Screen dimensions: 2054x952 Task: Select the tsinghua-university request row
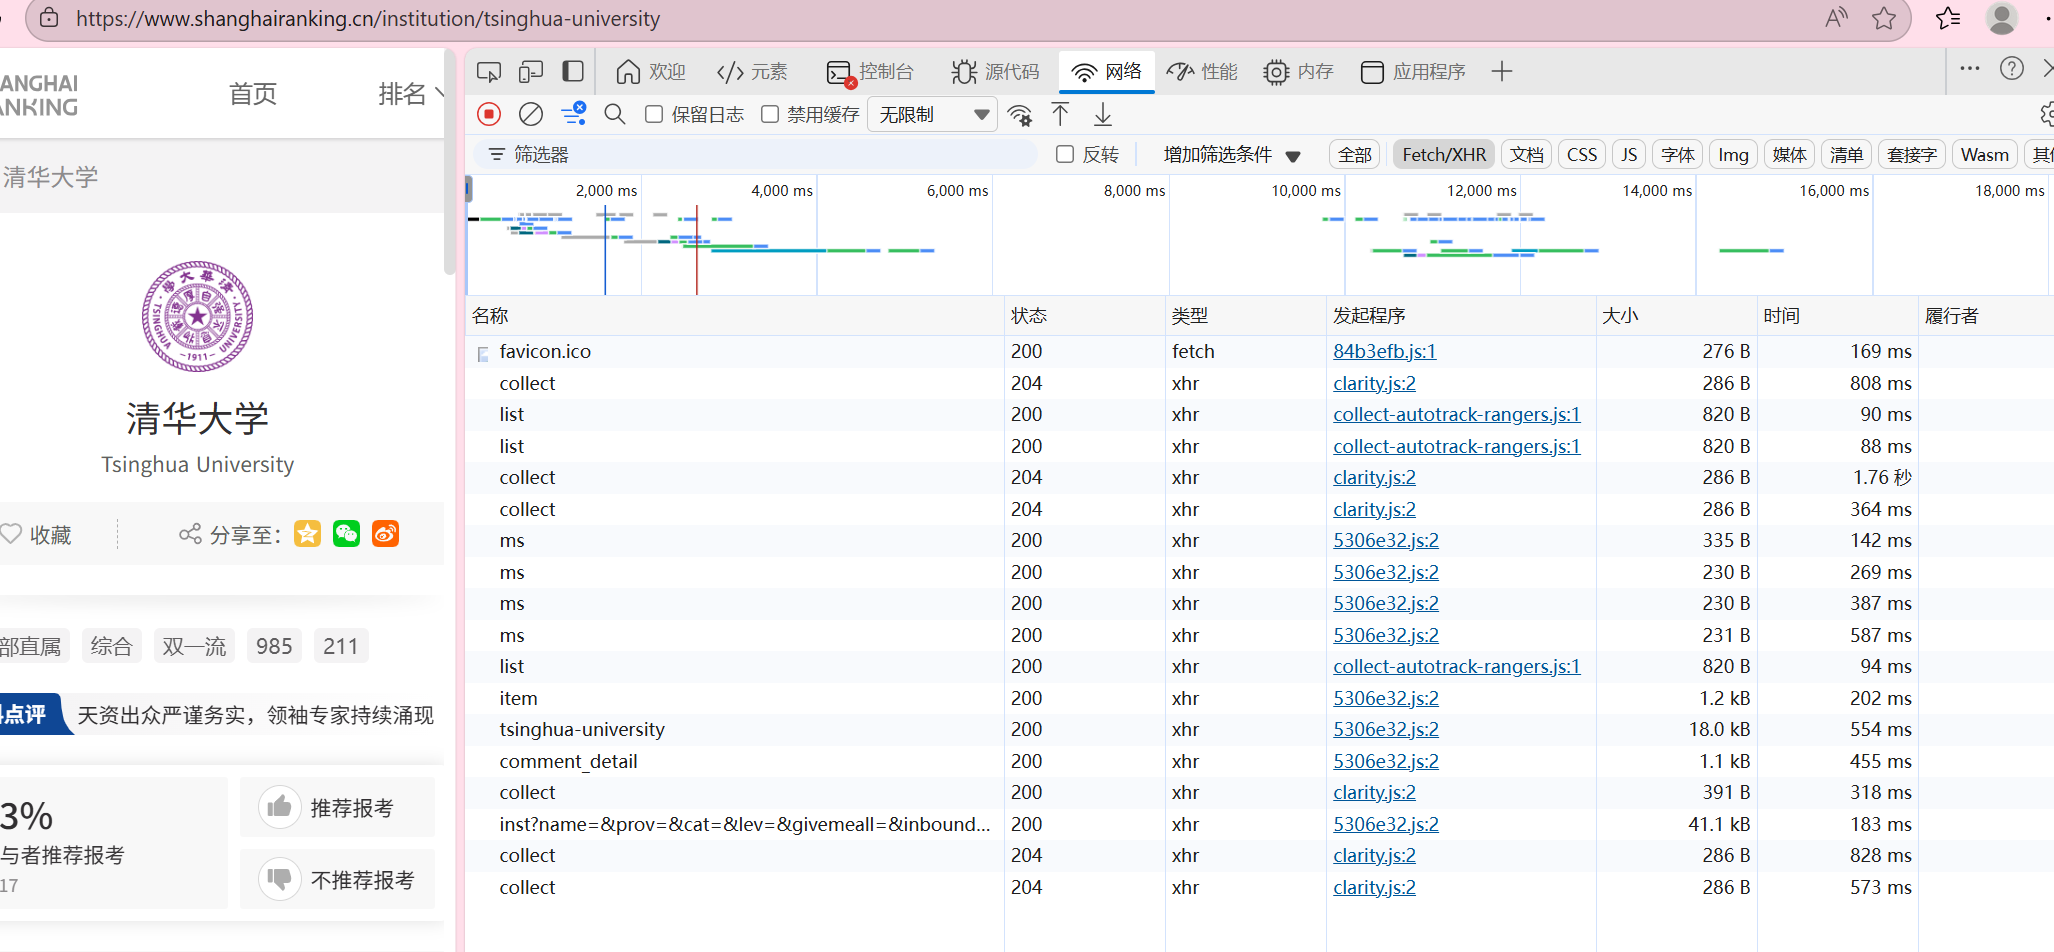click(x=1260, y=729)
